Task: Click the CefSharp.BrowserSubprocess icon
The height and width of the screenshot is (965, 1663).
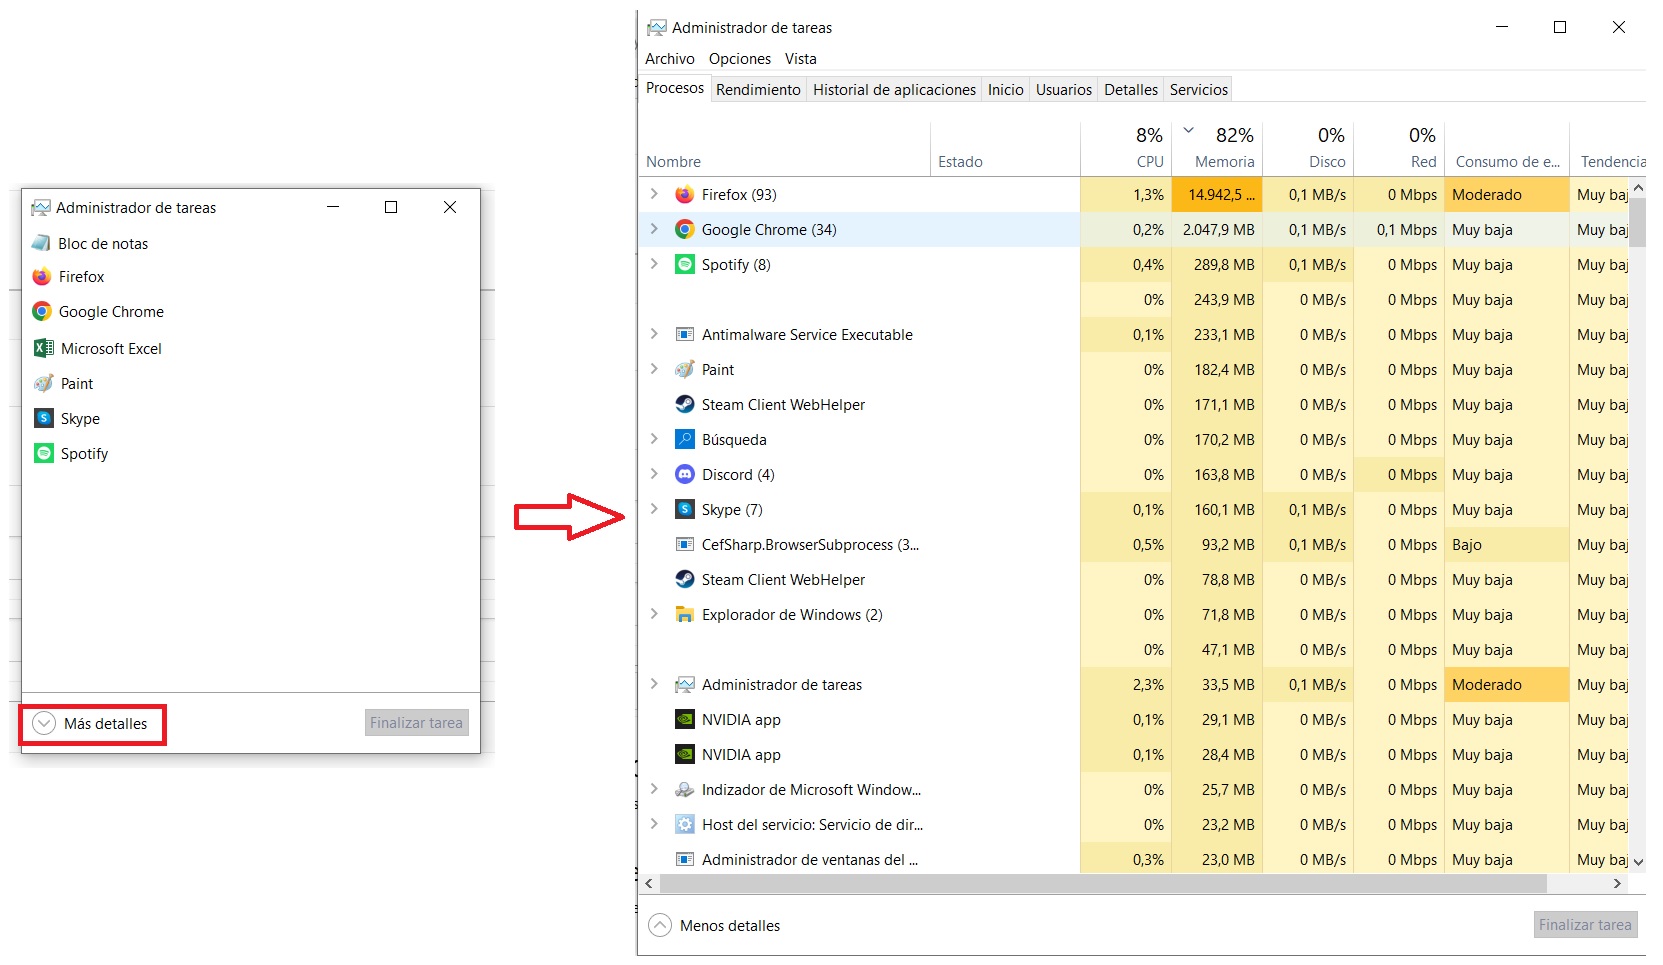Action: tap(685, 545)
